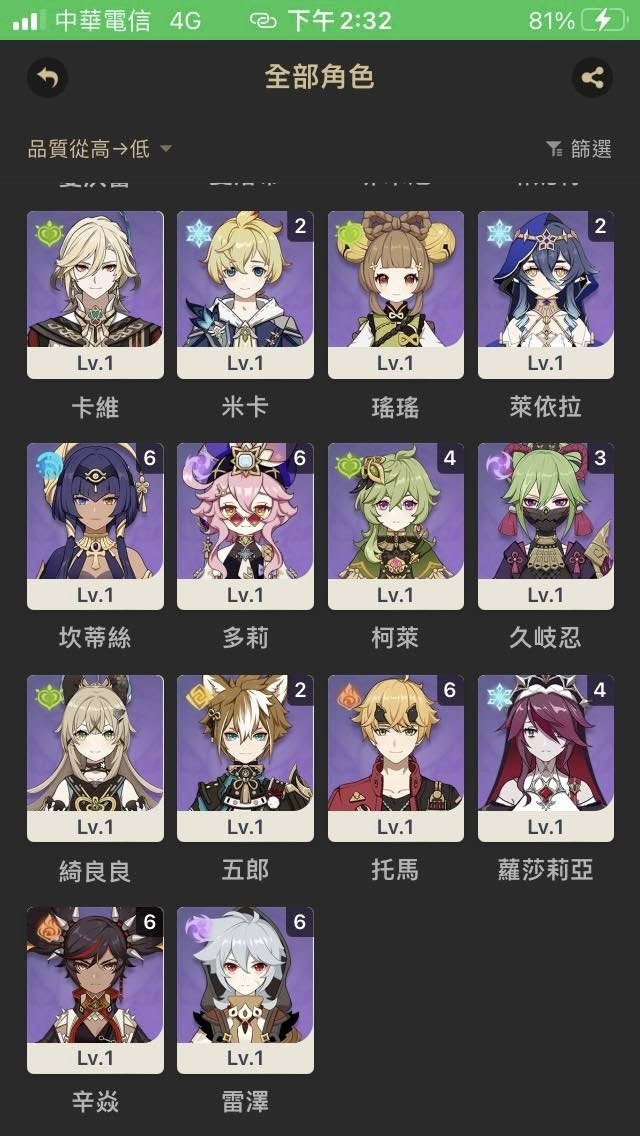Click the dropdown arrow beside 品質從高→低

tap(166, 149)
